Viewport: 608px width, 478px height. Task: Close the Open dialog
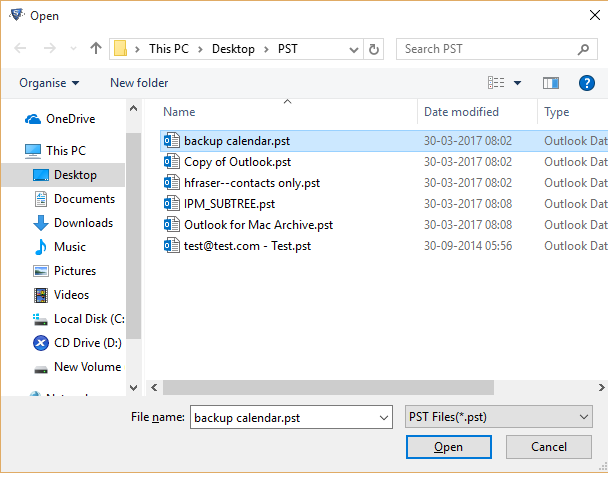click(x=594, y=16)
